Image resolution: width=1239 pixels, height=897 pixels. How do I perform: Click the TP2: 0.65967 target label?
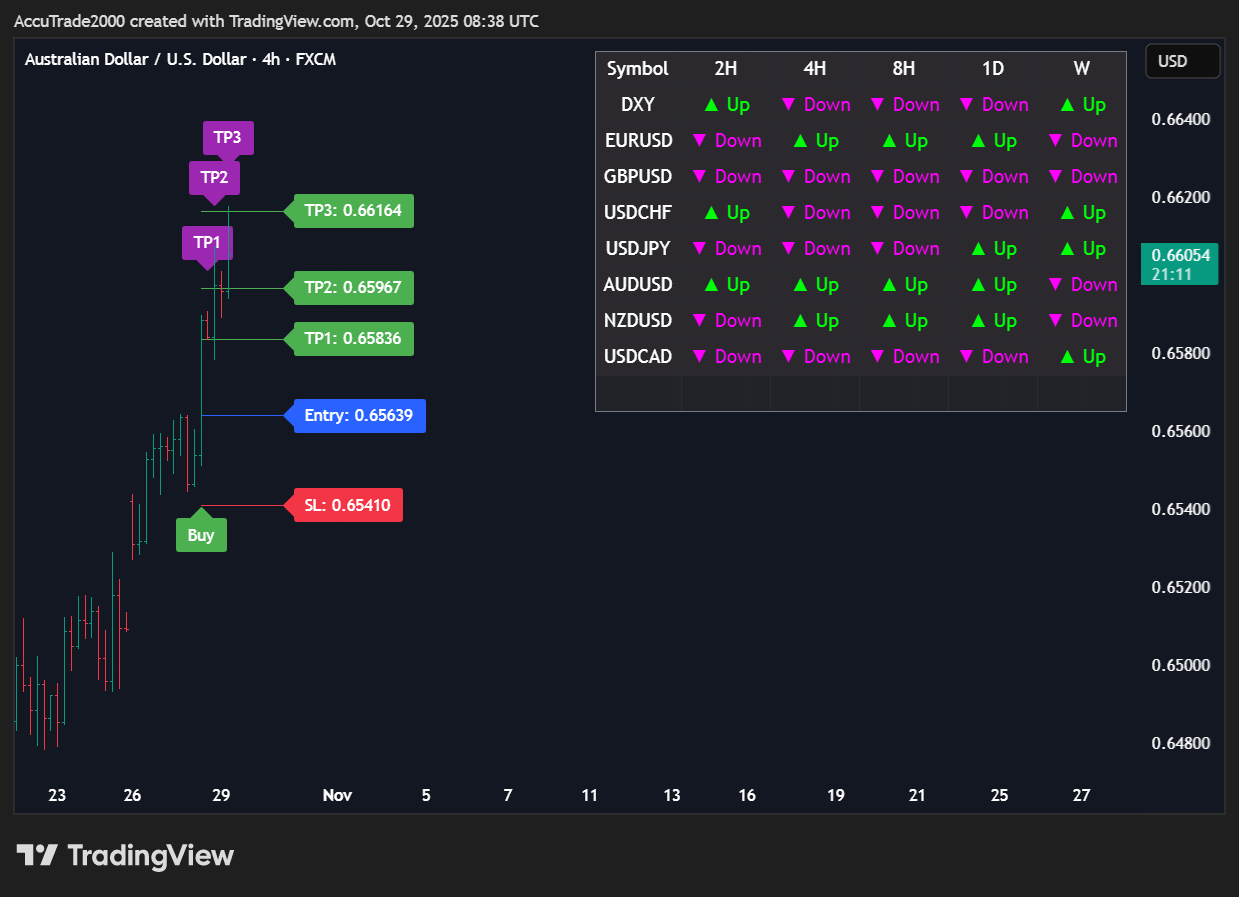(x=353, y=288)
